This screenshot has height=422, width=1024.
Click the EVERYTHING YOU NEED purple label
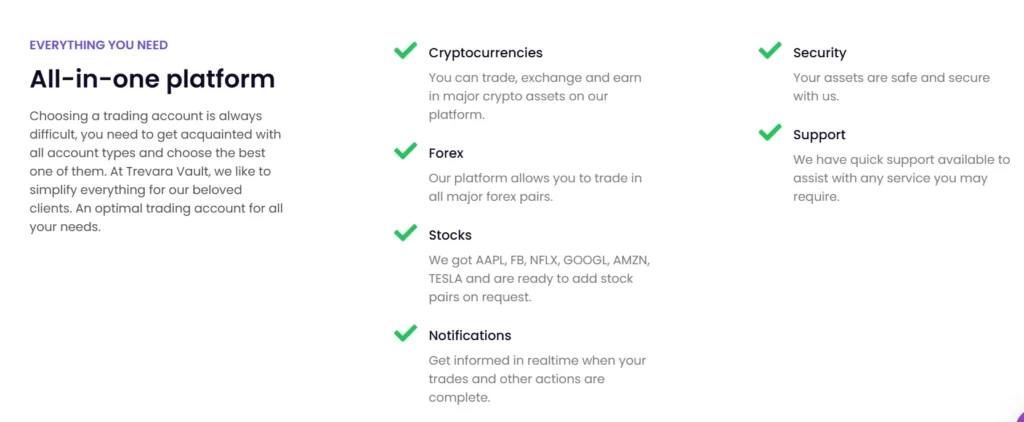pos(98,45)
